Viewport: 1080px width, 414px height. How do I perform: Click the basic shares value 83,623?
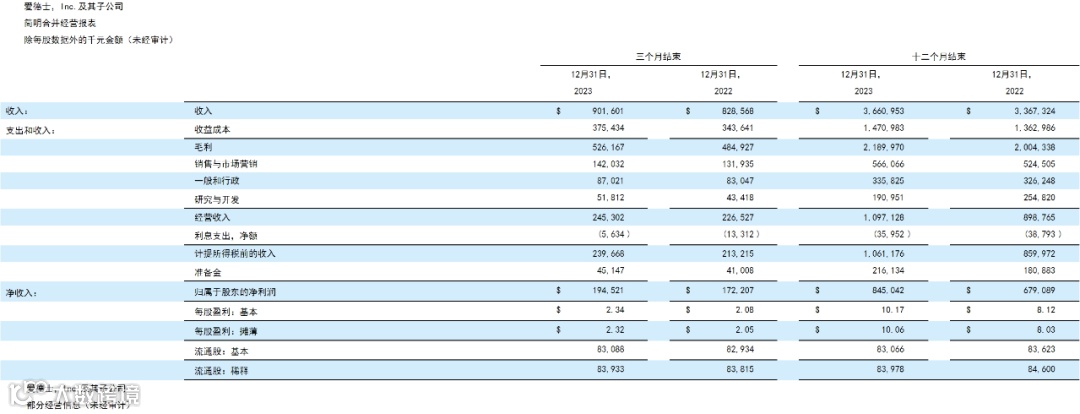(1042, 351)
